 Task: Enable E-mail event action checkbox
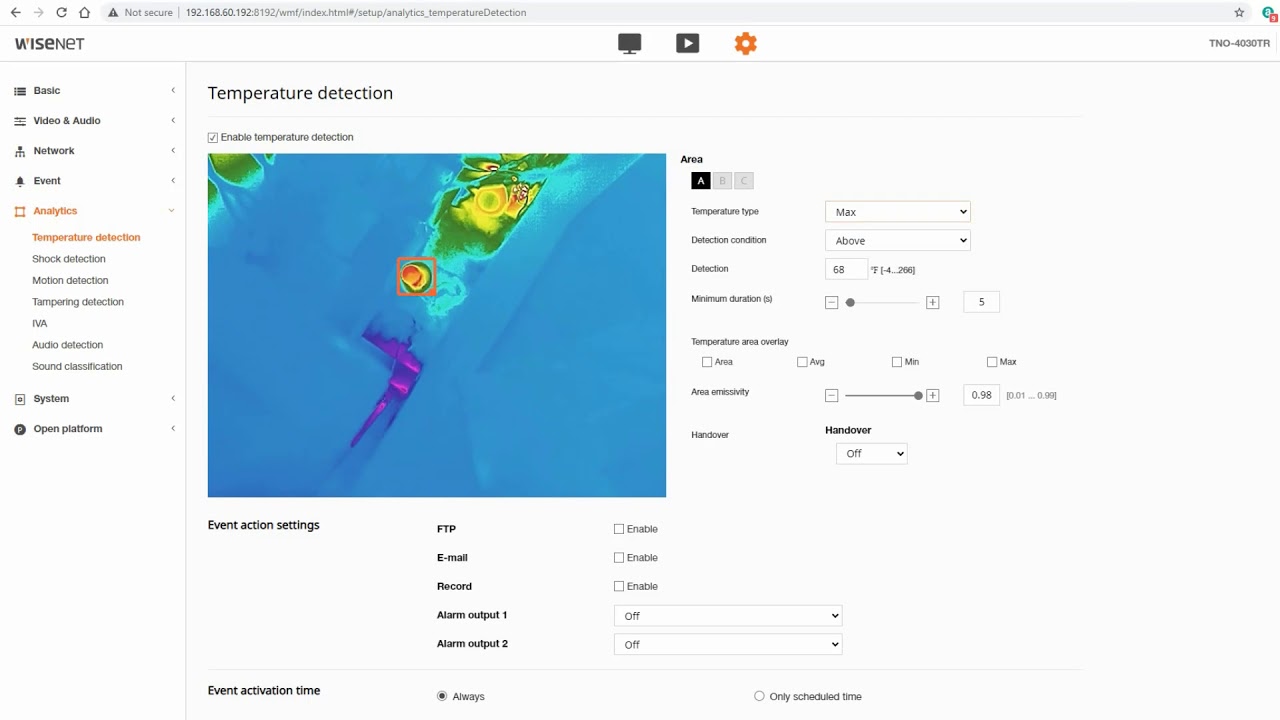(x=619, y=558)
